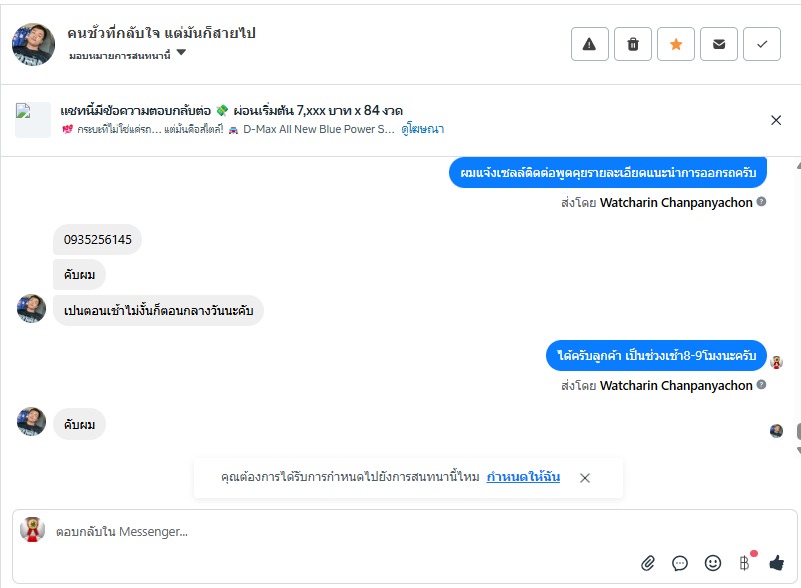
Task: Click info icon beside first Watcharin Chanpanyachon
Action: (x=762, y=202)
